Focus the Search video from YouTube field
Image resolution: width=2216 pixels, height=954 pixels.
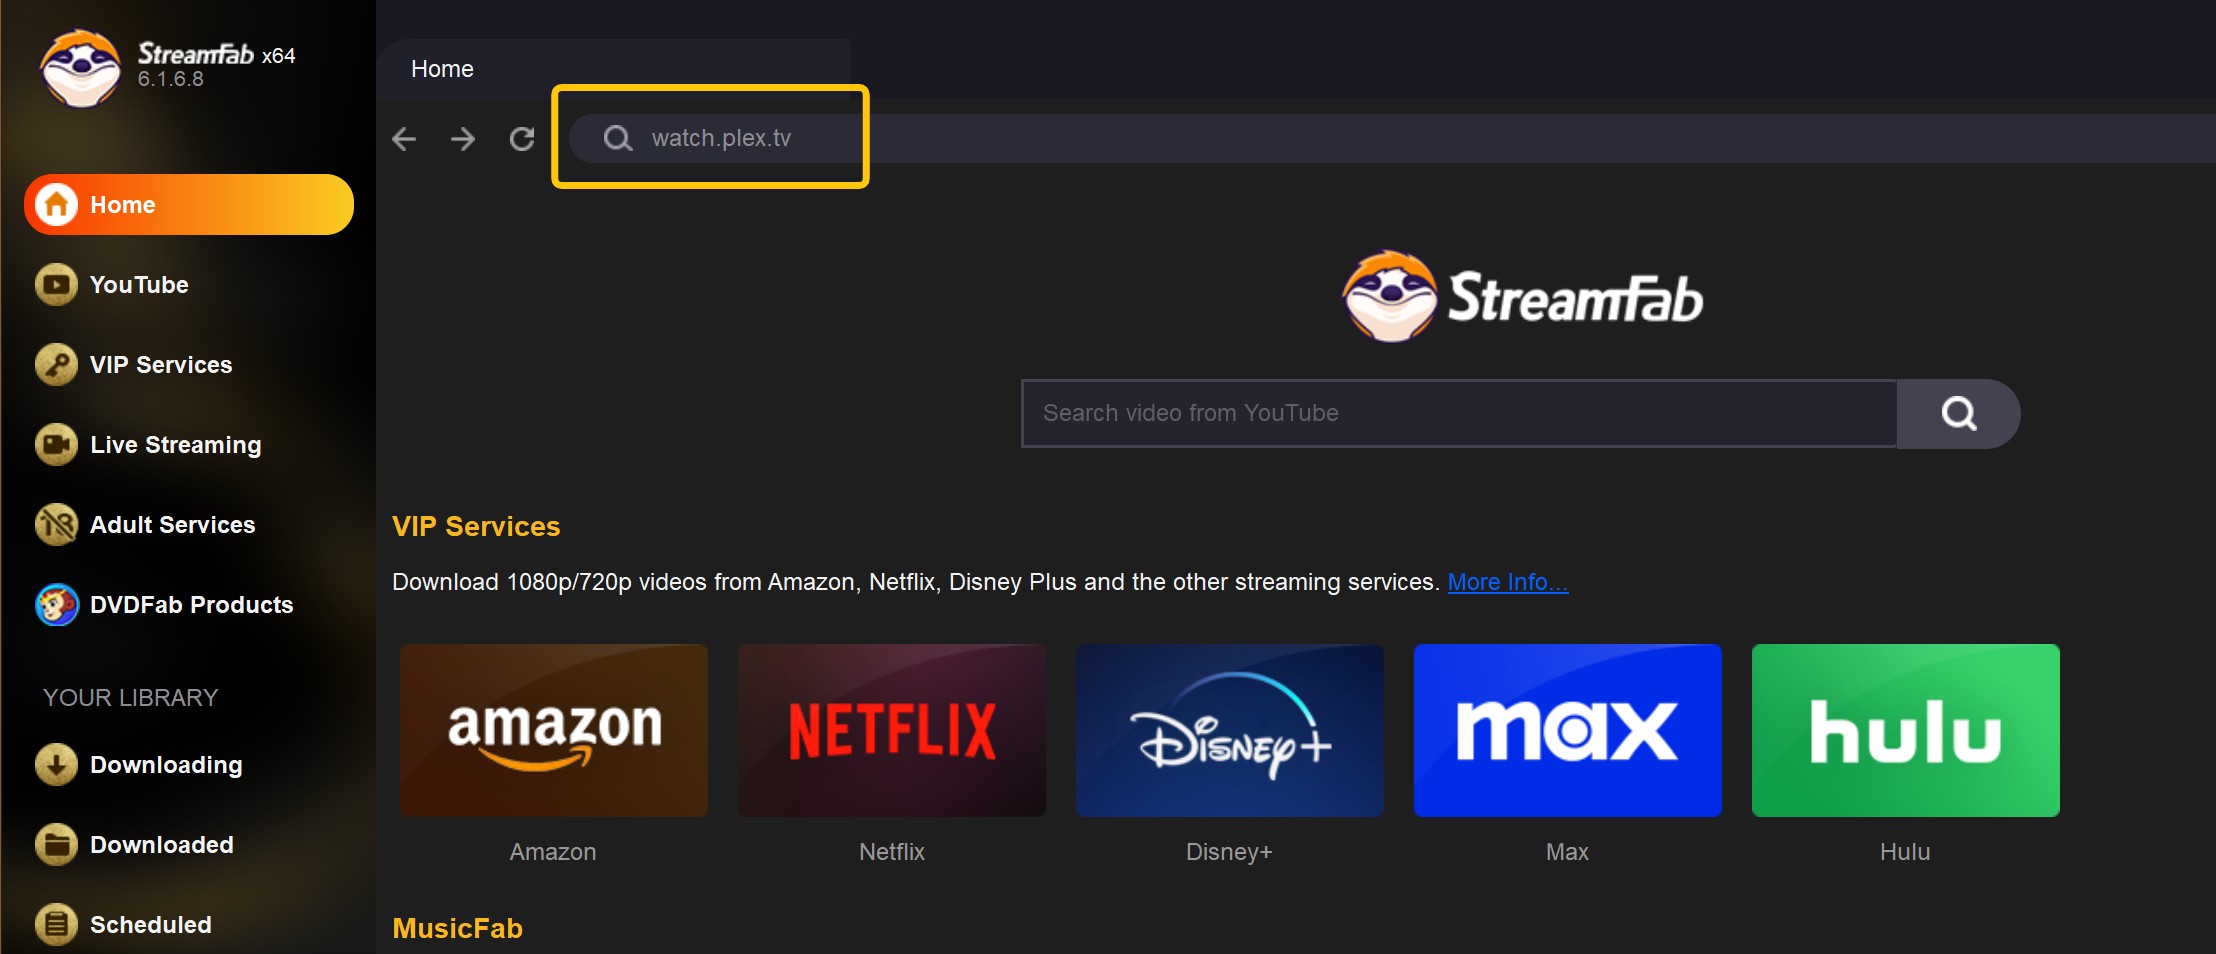(1459, 413)
